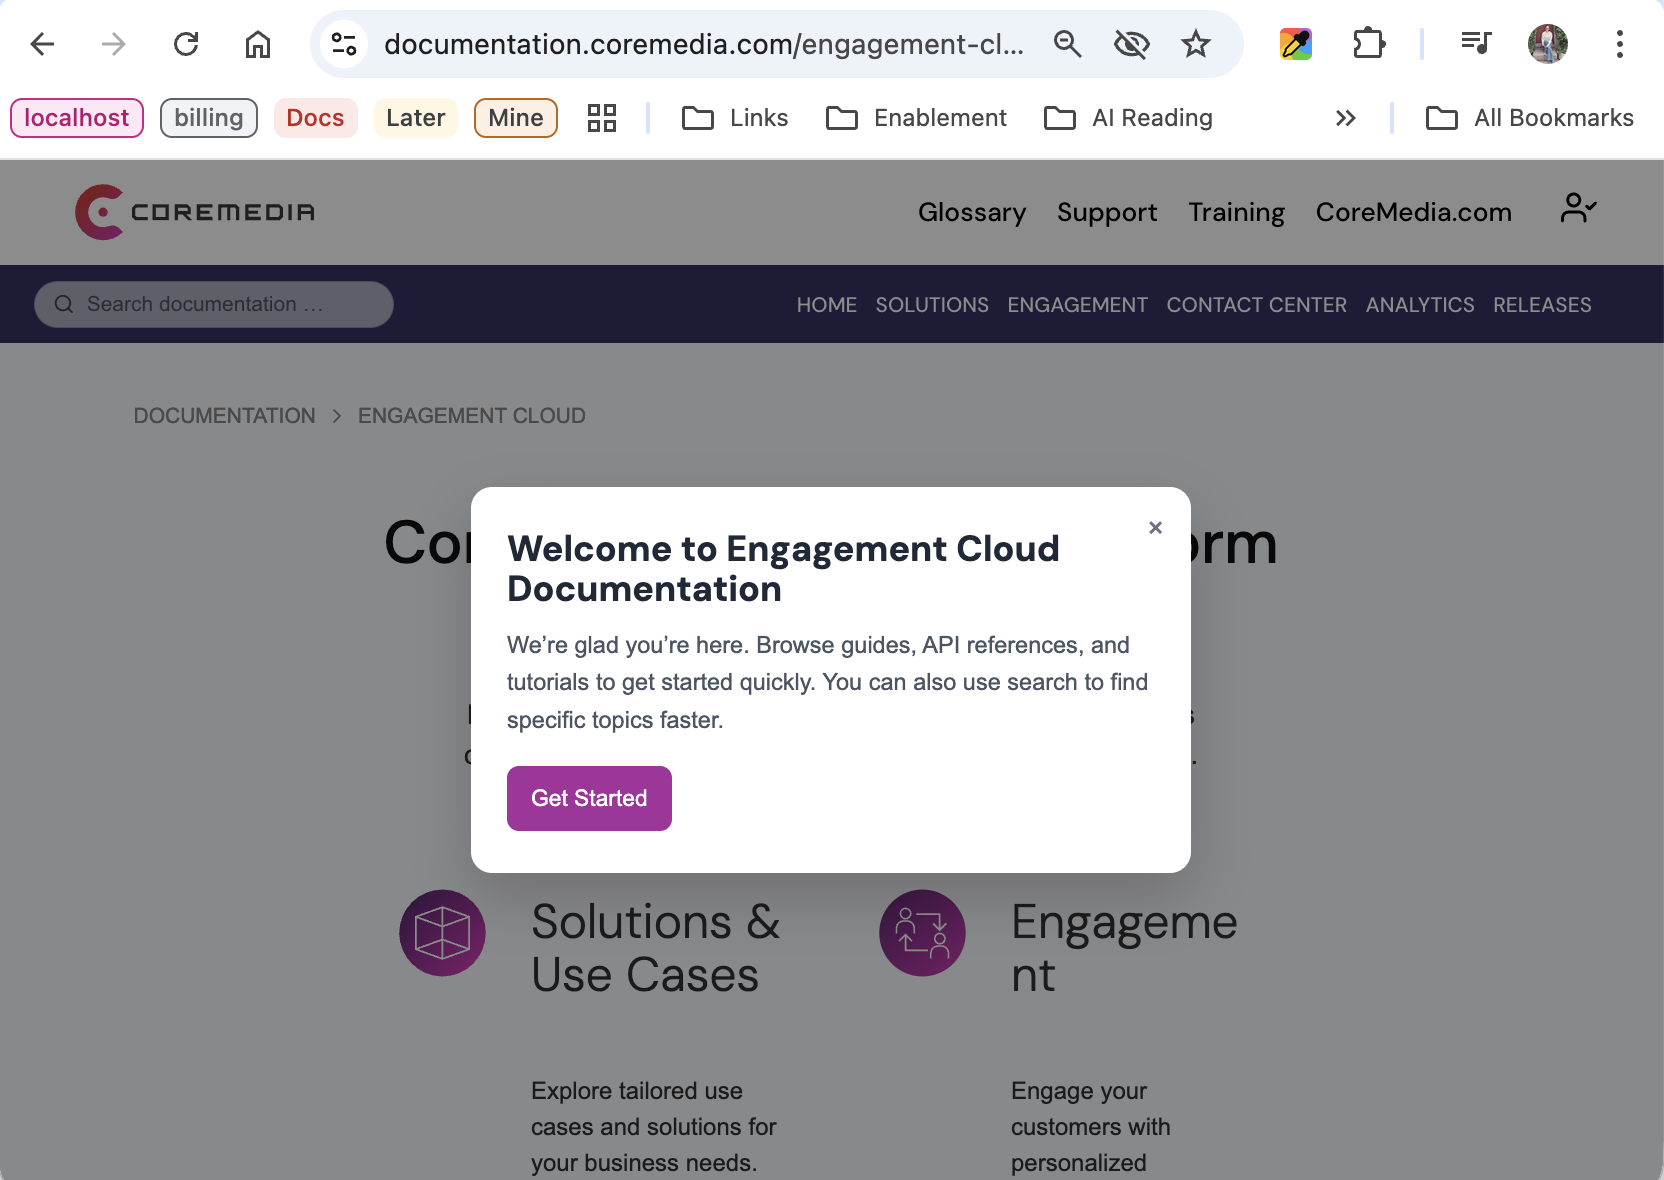Open the Links bookmark folder
Viewport: 1664px width, 1180px height.
[x=735, y=118]
